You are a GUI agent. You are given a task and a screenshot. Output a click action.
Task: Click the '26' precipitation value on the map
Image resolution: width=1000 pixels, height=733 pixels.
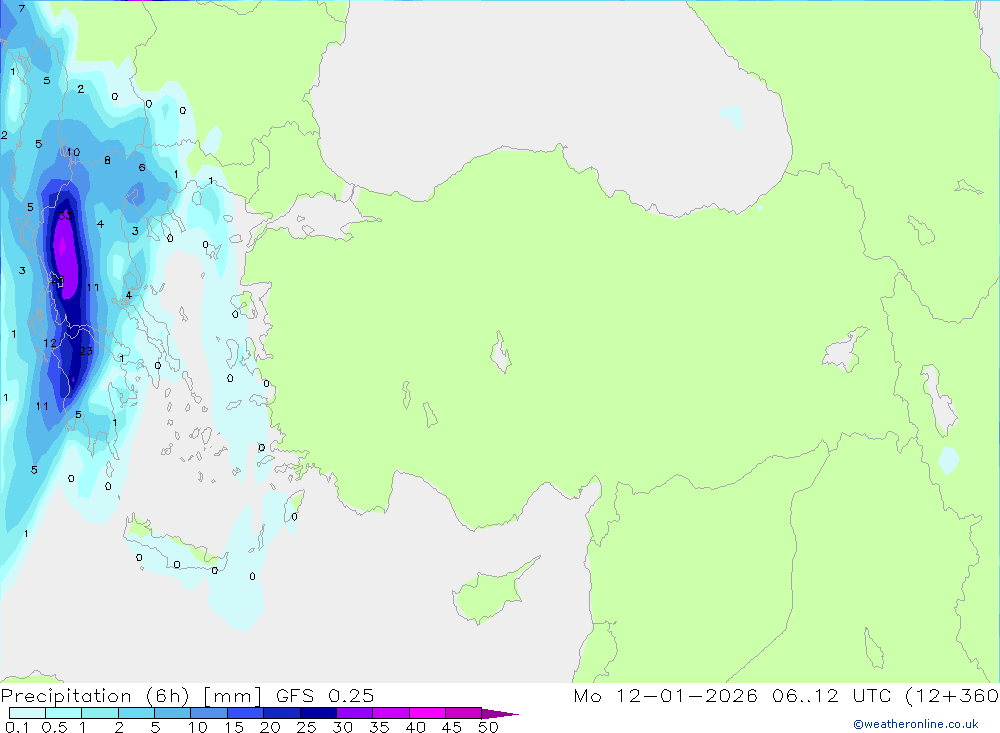click(58, 280)
